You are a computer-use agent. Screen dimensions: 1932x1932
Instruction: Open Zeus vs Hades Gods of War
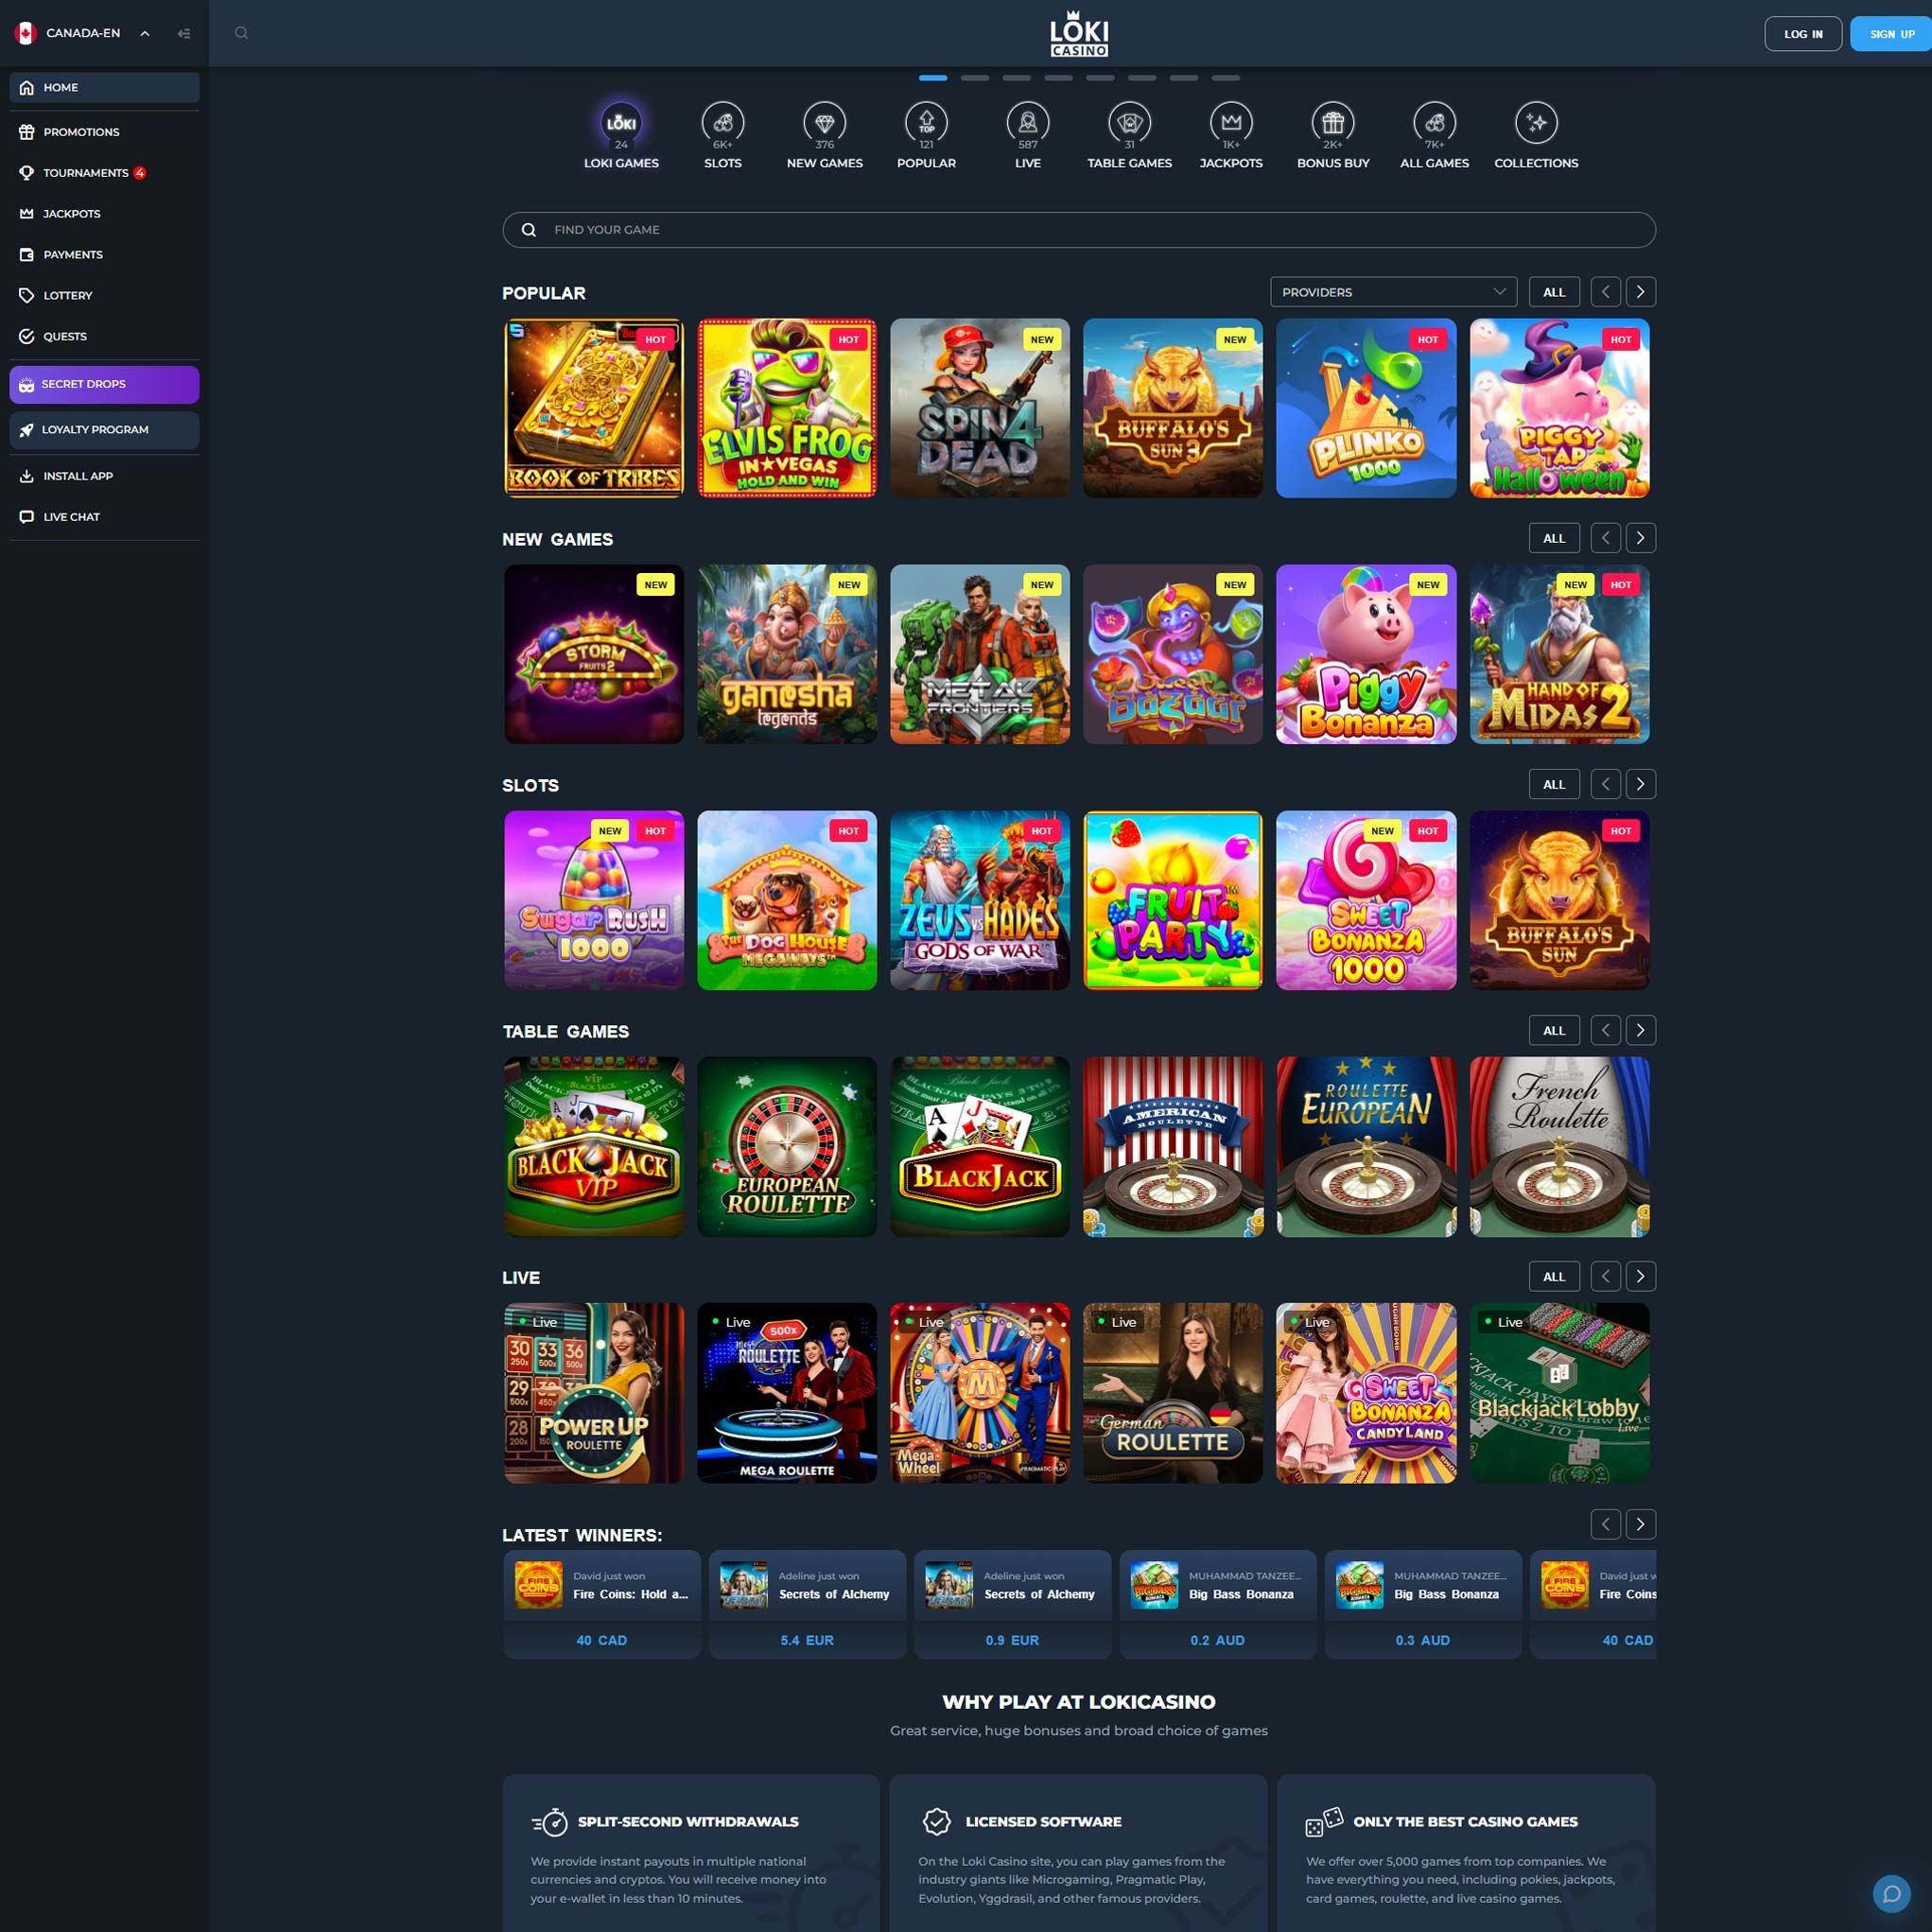tap(980, 900)
